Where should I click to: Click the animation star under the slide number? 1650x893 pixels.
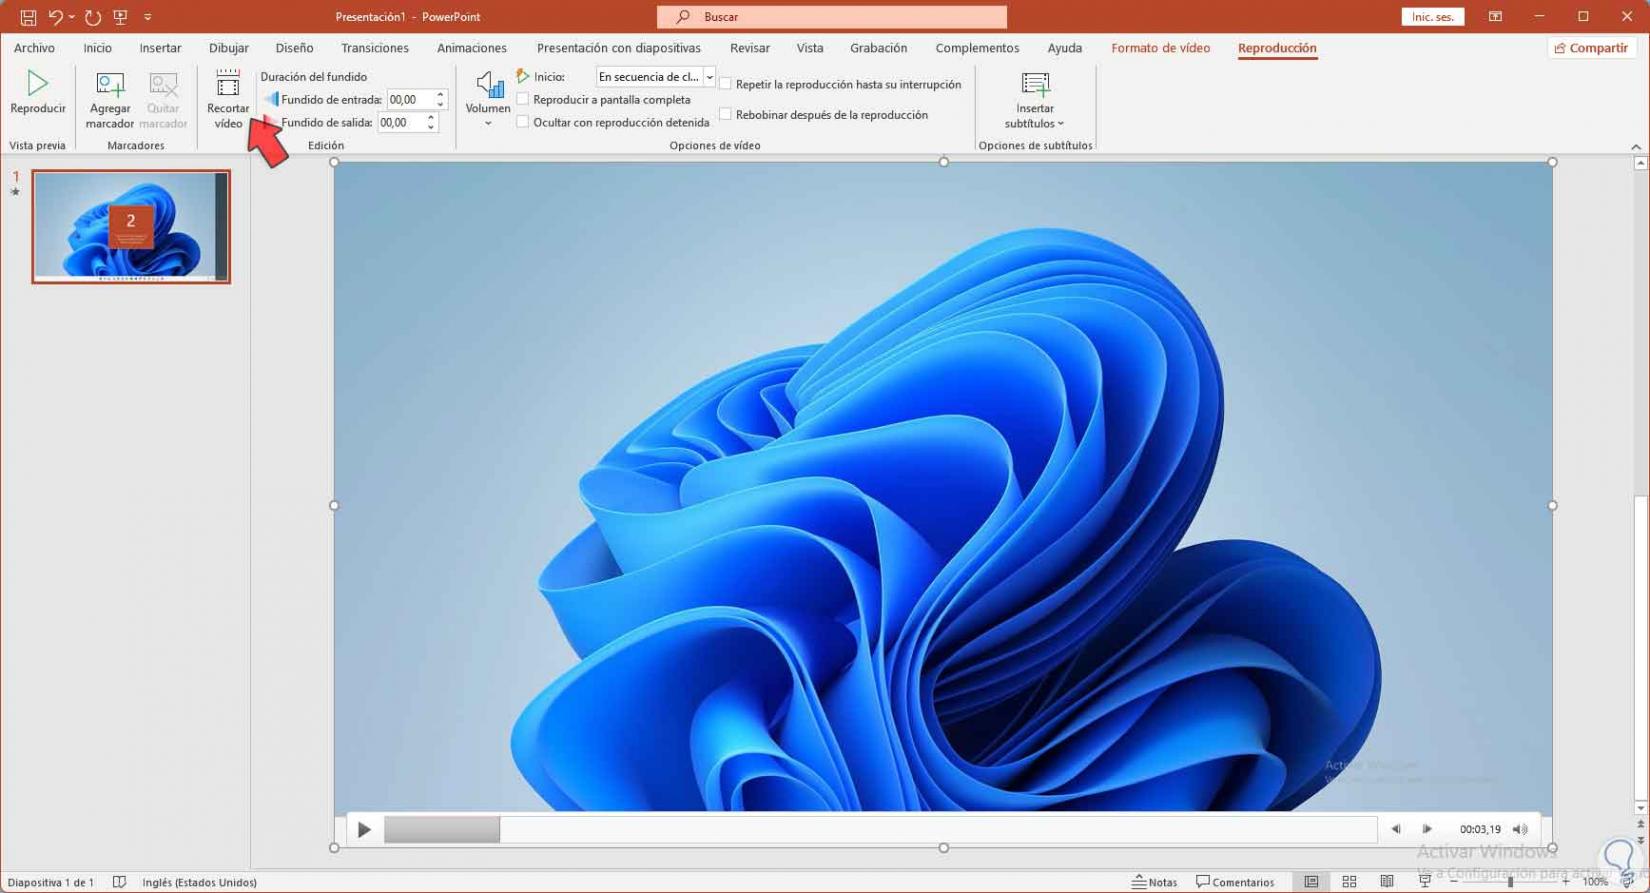15,192
